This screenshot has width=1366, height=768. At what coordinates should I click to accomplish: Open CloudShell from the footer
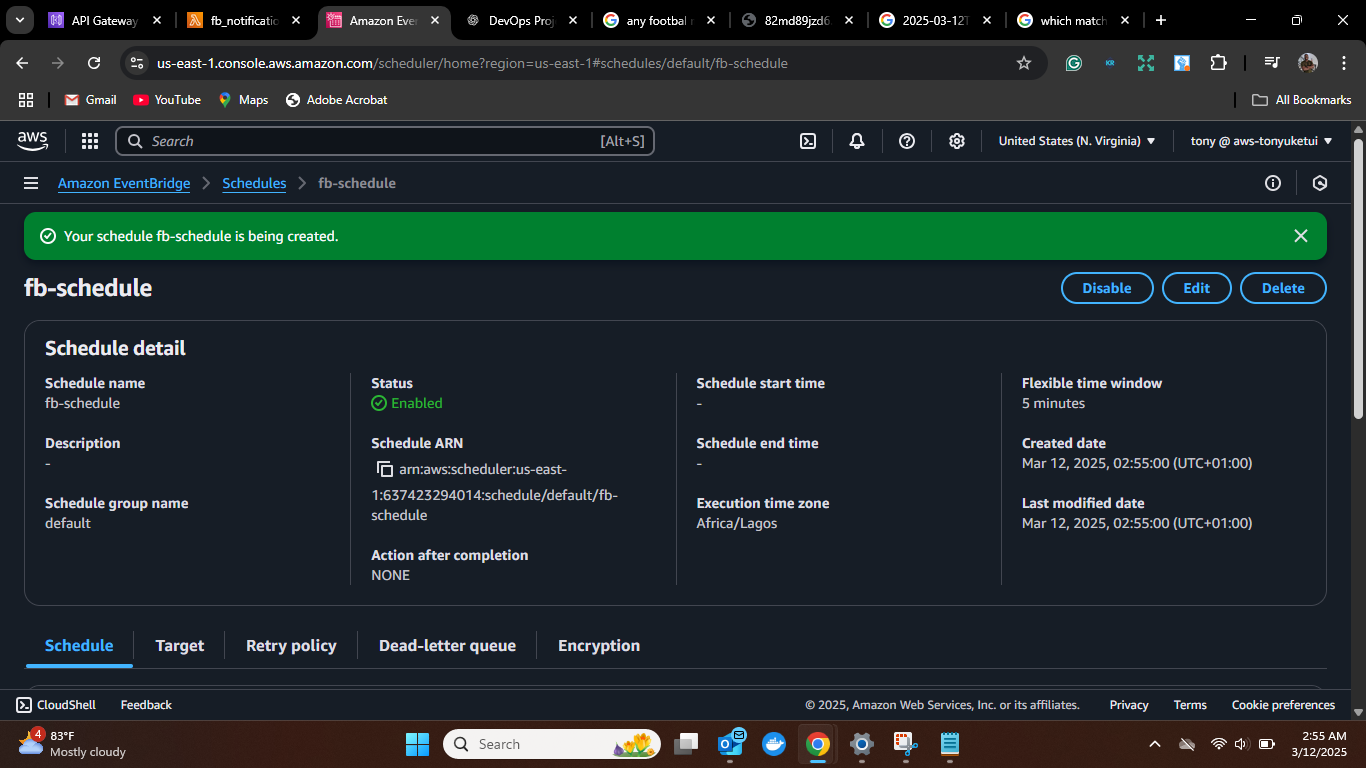[56, 705]
